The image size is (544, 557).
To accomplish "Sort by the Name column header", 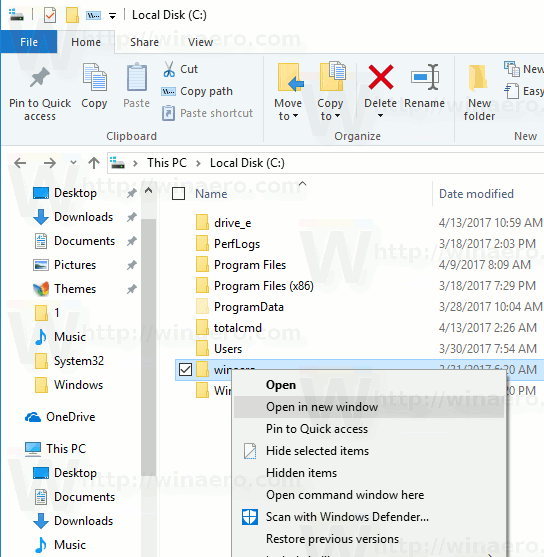I will 211,194.
